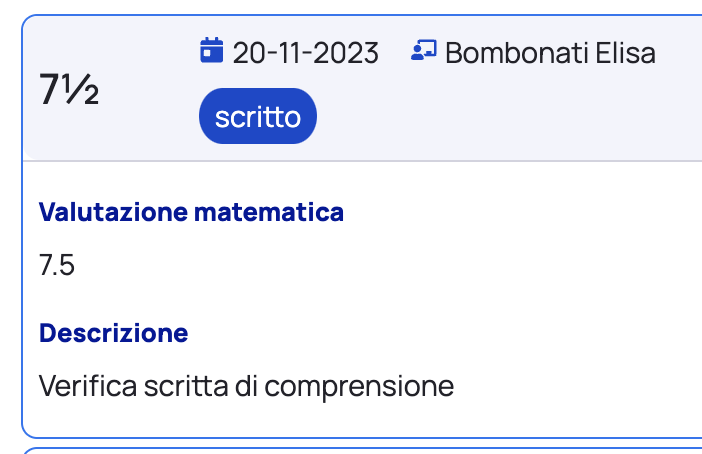Image resolution: width=702 pixels, height=454 pixels.
Task: Click the calendar icon beside the date
Action: [x=211, y=51]
